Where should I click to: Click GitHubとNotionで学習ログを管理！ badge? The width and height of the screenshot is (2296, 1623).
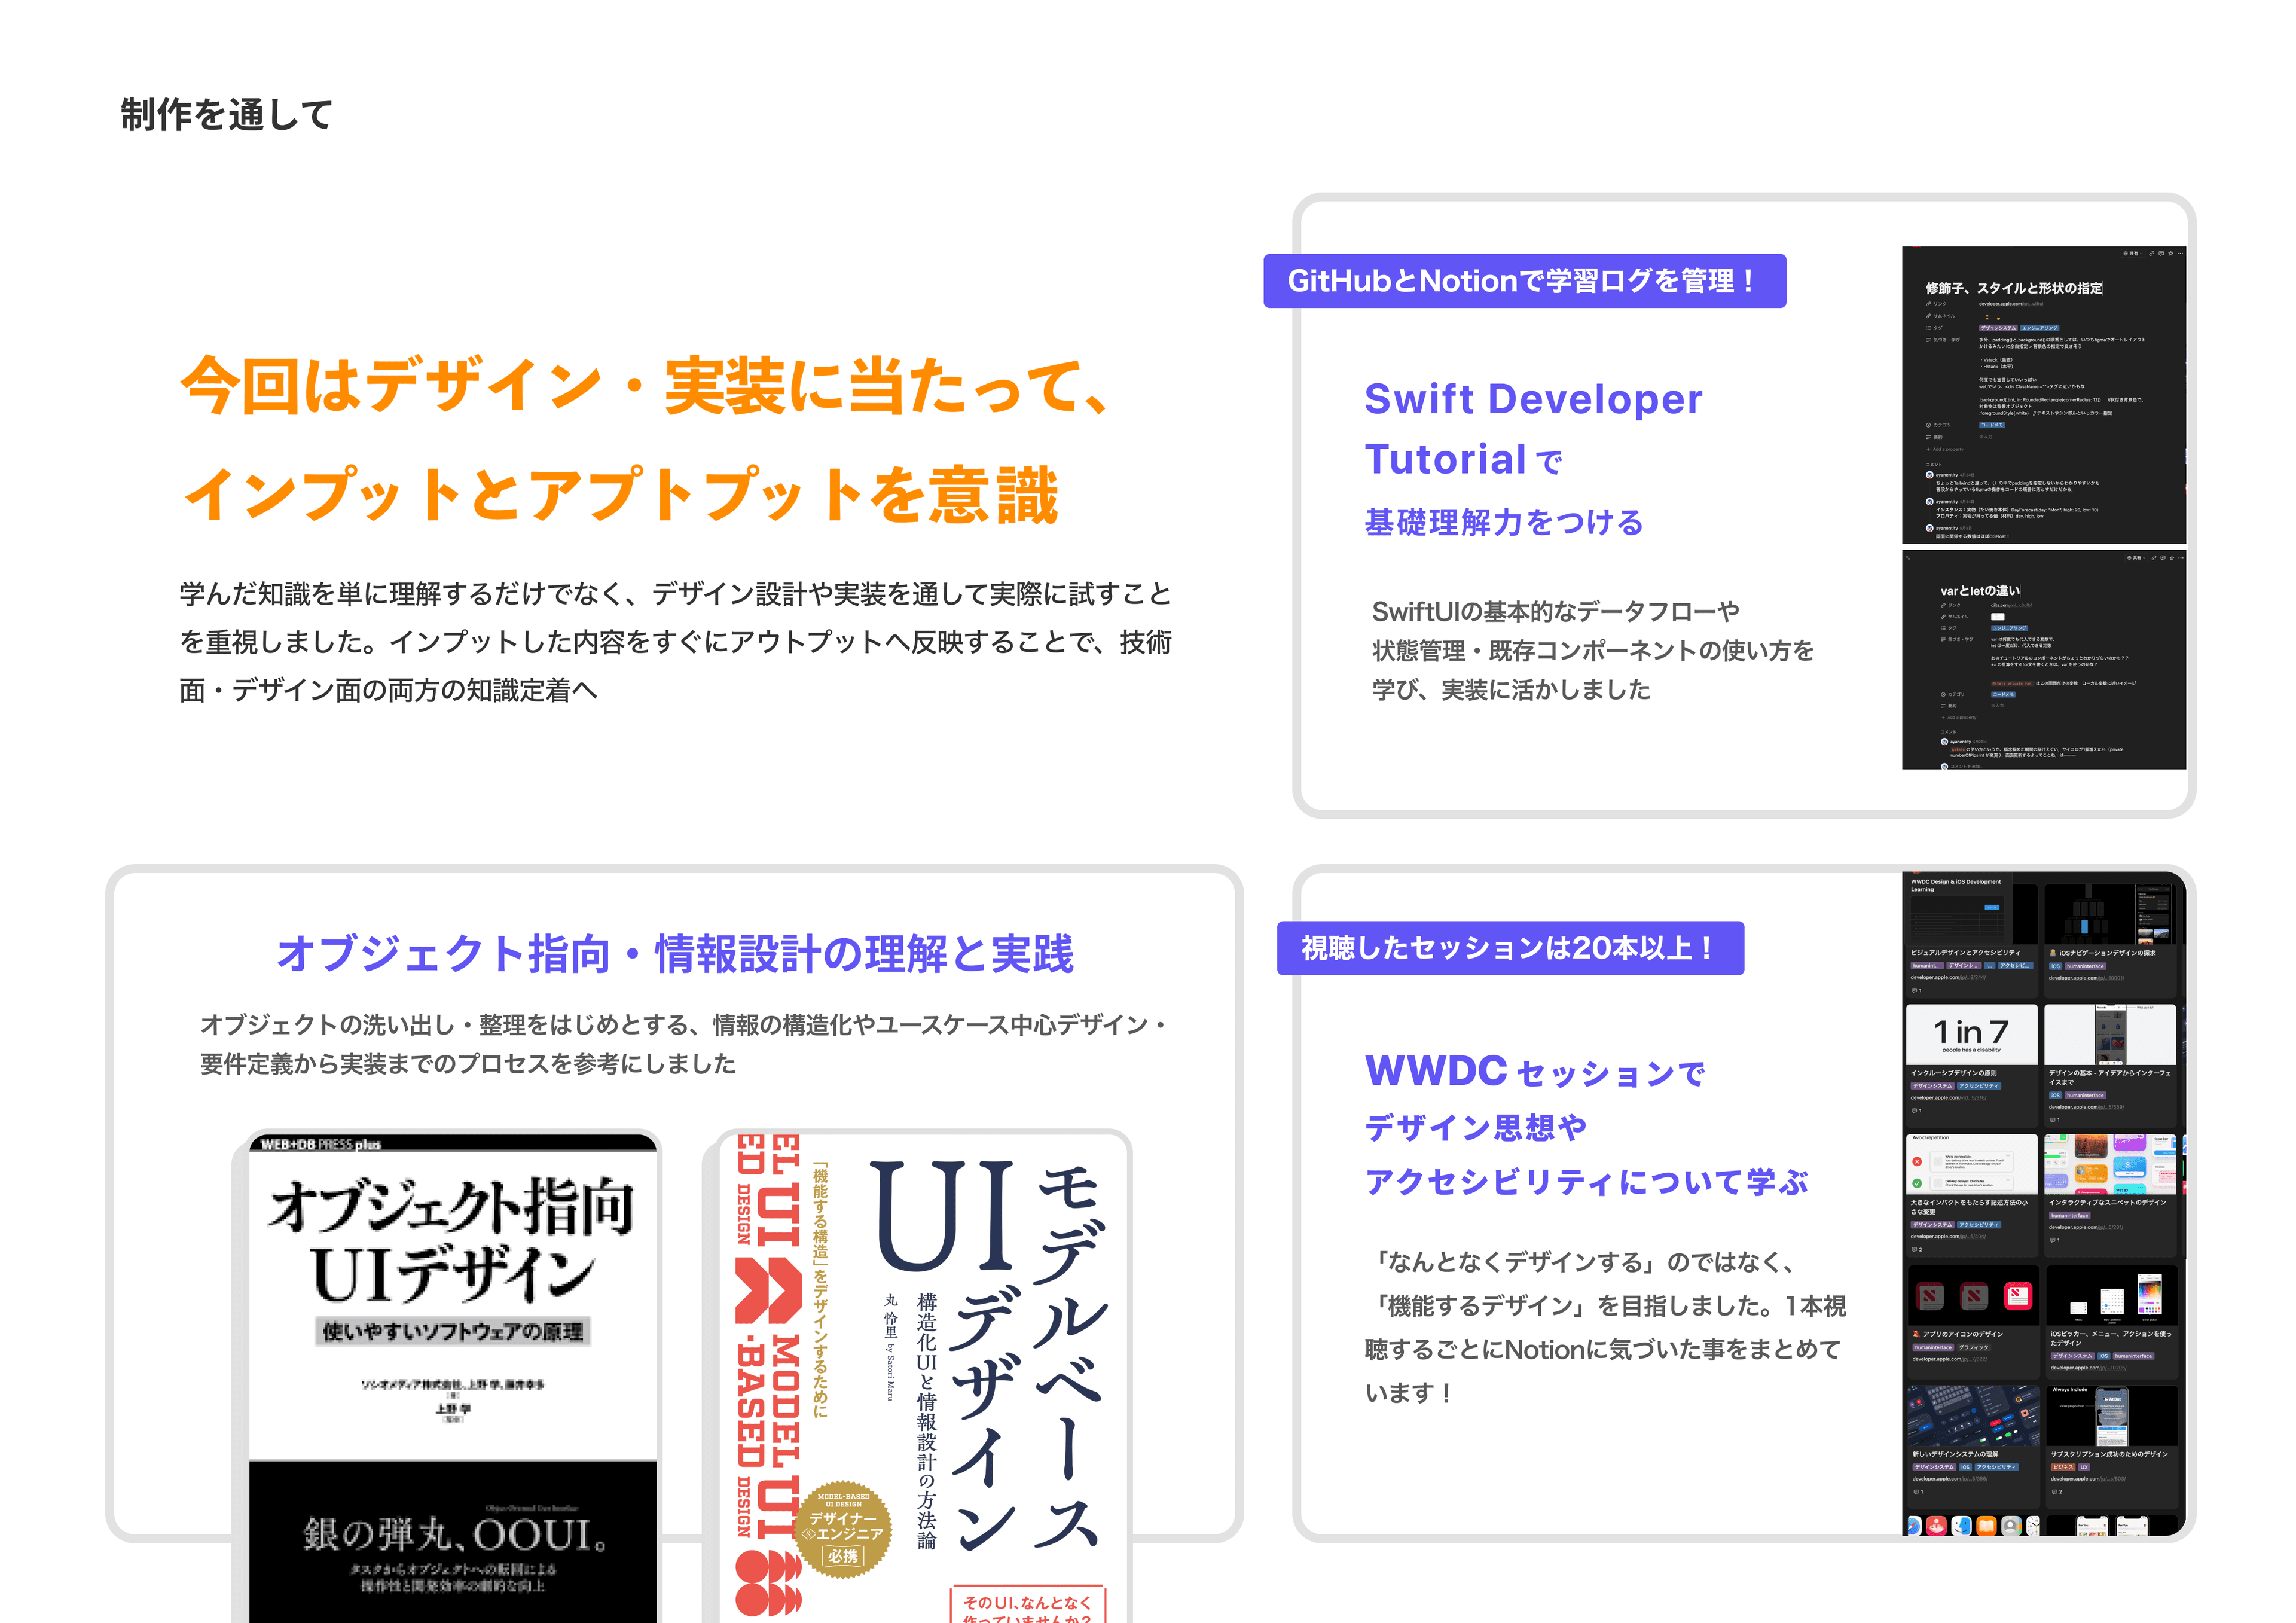tap(1524, 281)
